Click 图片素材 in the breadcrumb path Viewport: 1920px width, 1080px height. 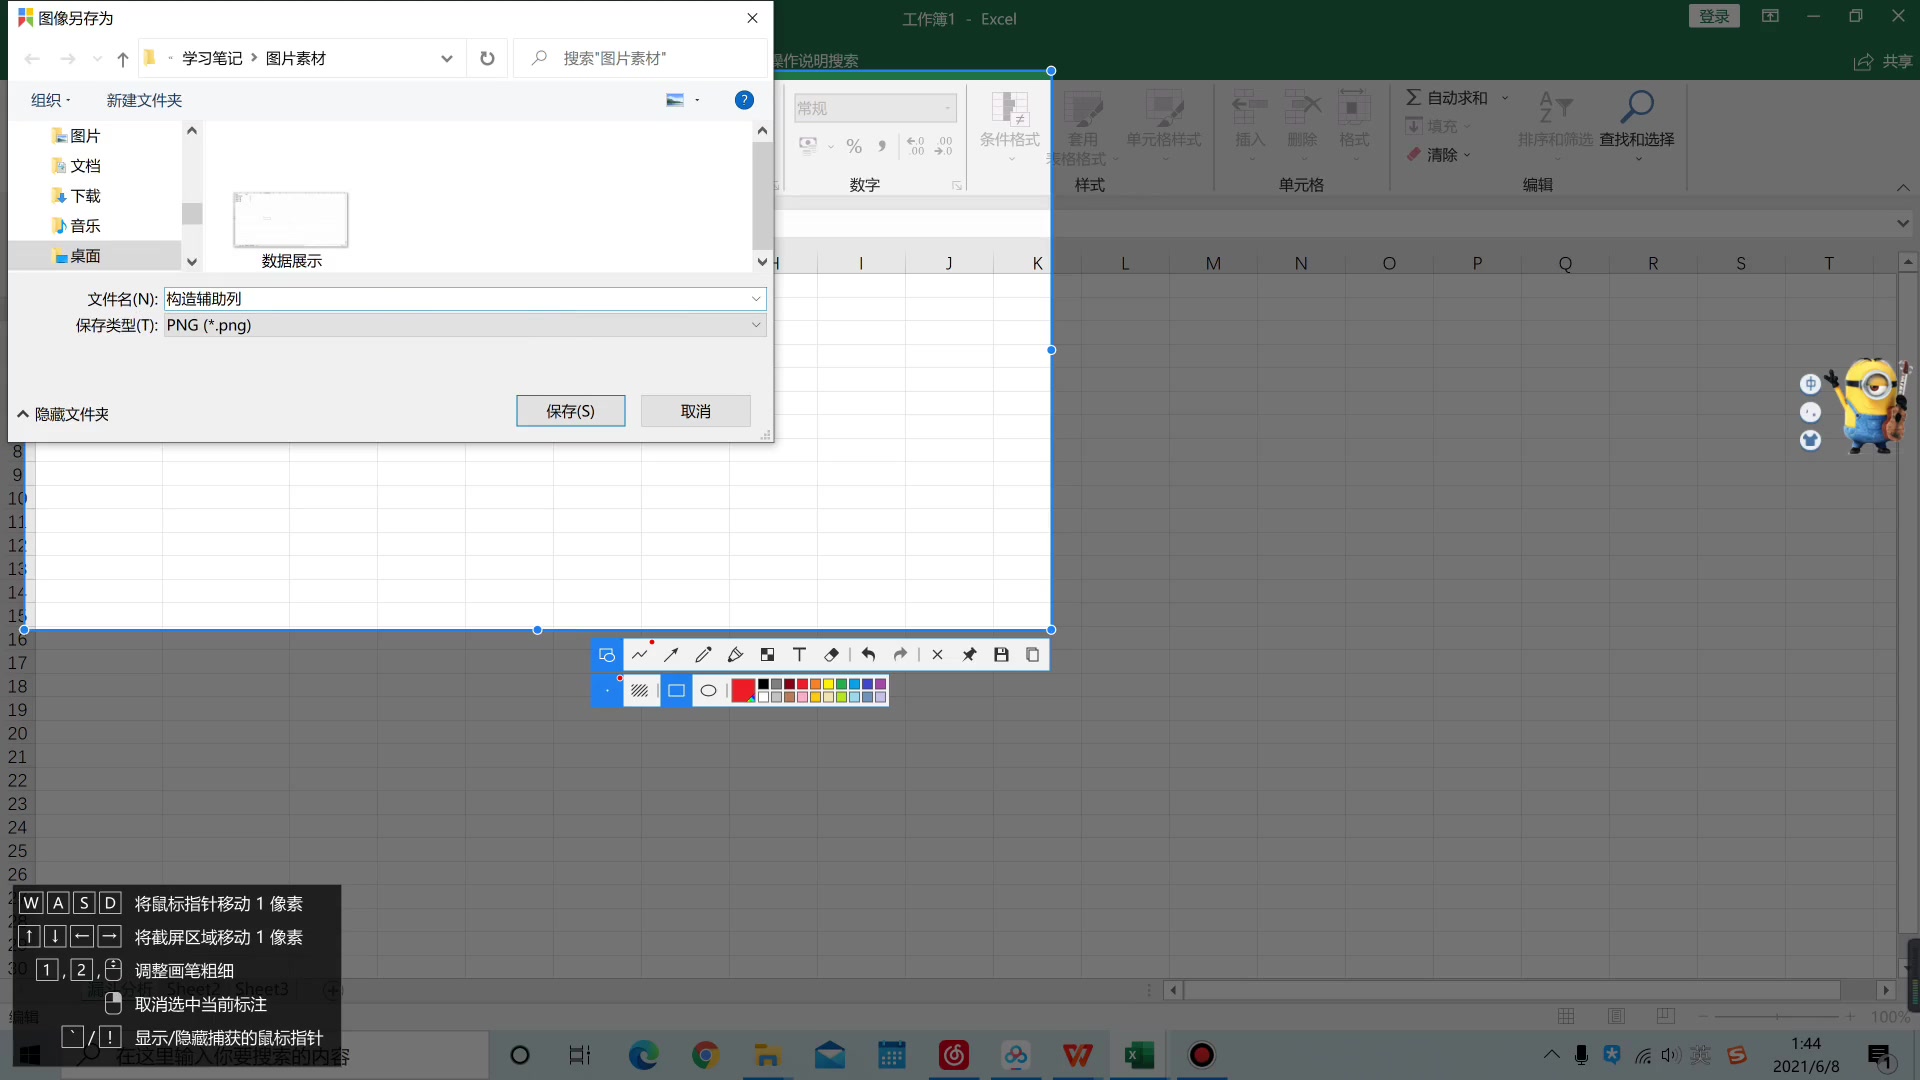coord(296,58)
